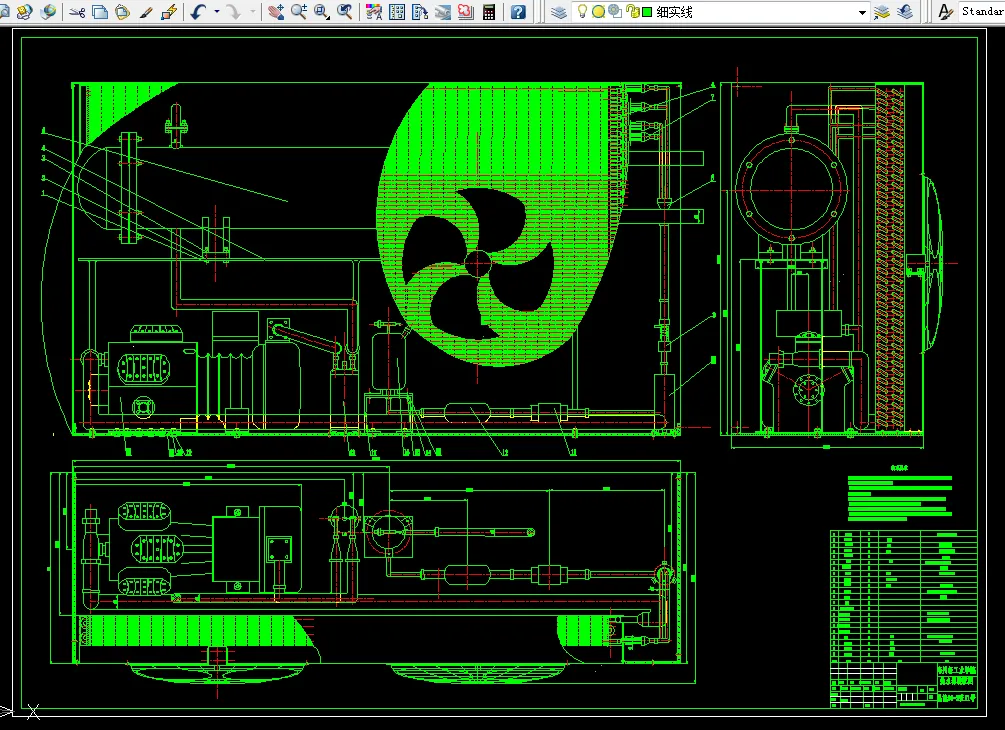Click the Layer Previous icon
1005x730 pixels.
coord(905,12)
